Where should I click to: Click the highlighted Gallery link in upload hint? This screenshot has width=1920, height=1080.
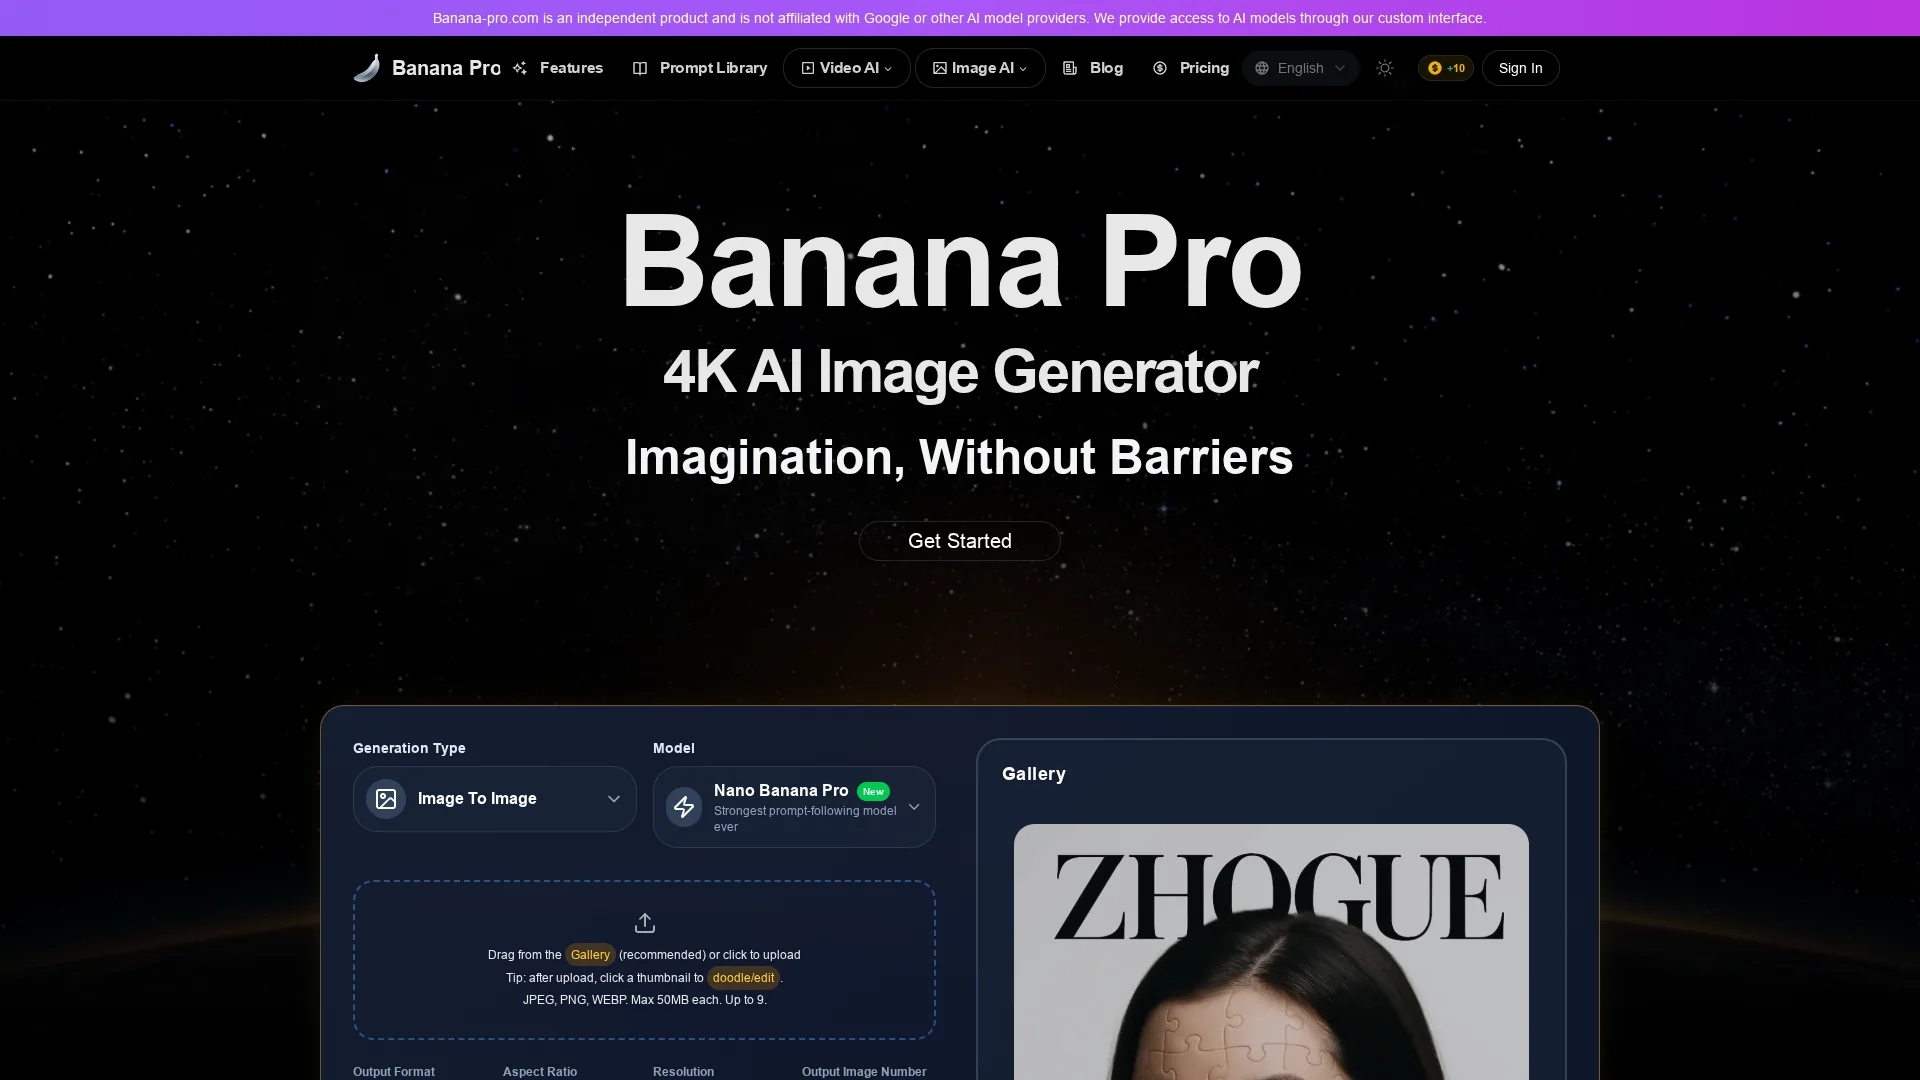[590, 955]
